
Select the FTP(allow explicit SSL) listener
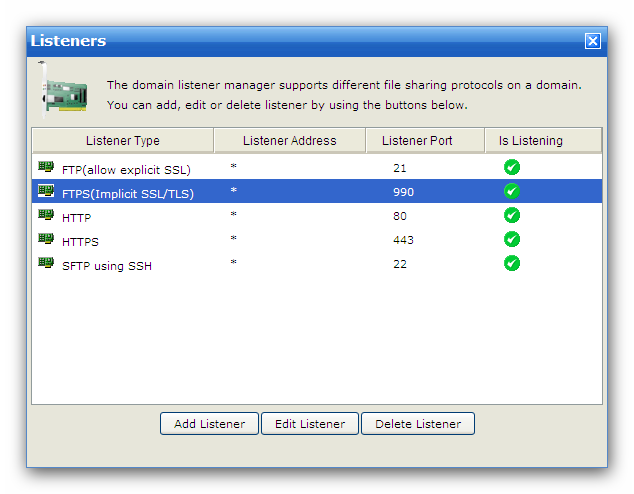[317, 167]
